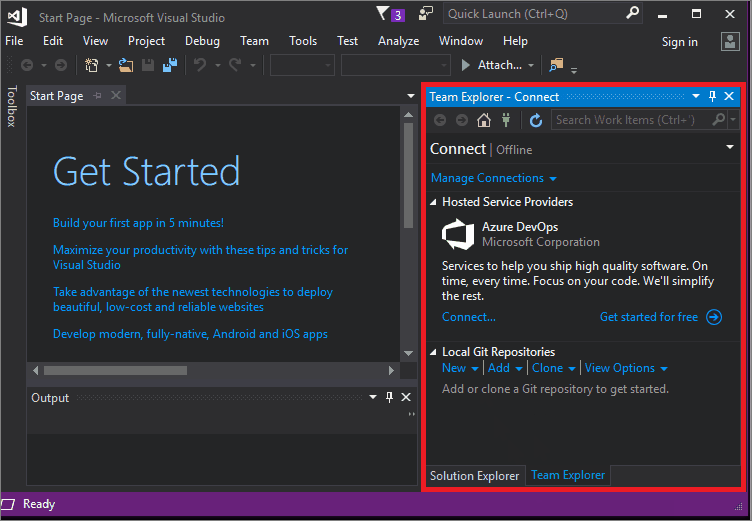
Task: Open the Solution Platforms combo box
Action: tap(396, 65)
